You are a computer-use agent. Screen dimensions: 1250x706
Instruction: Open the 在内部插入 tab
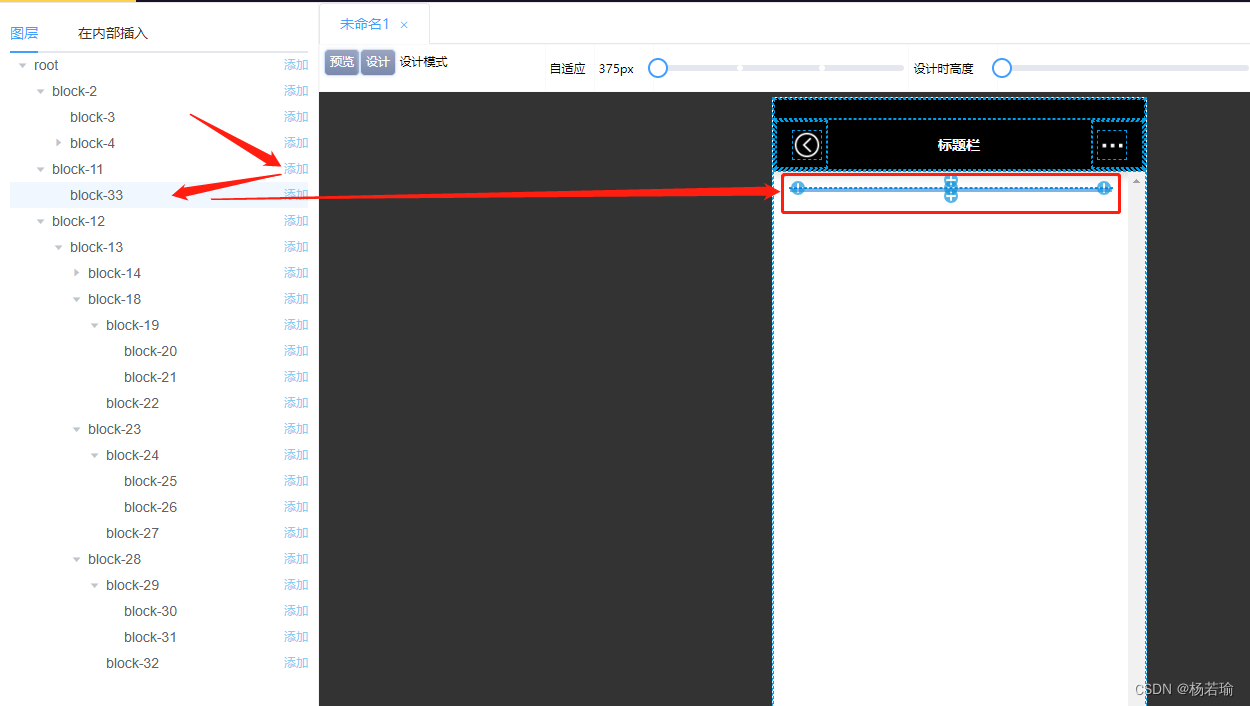113,33
